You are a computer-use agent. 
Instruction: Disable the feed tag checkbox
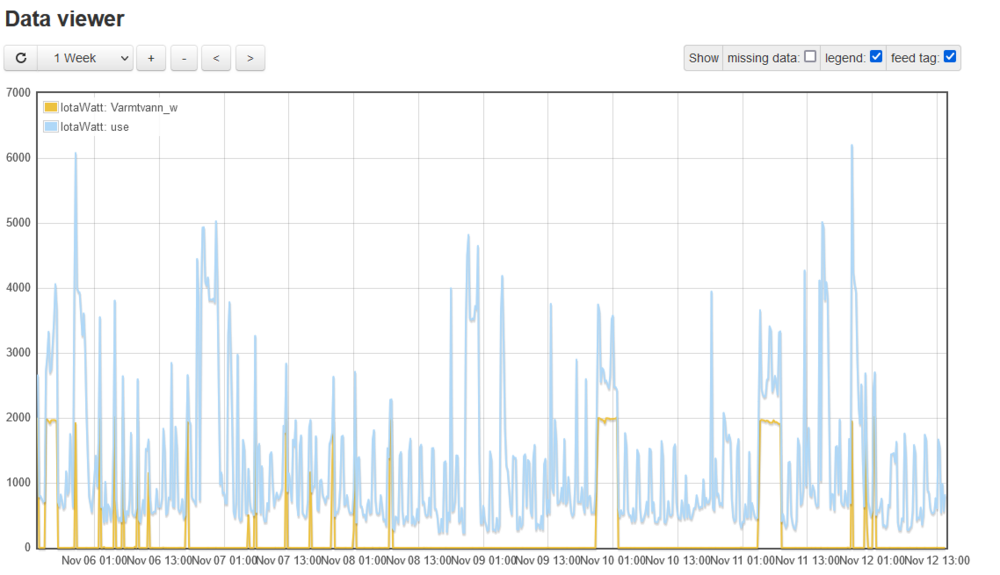(x=950, y=57)
